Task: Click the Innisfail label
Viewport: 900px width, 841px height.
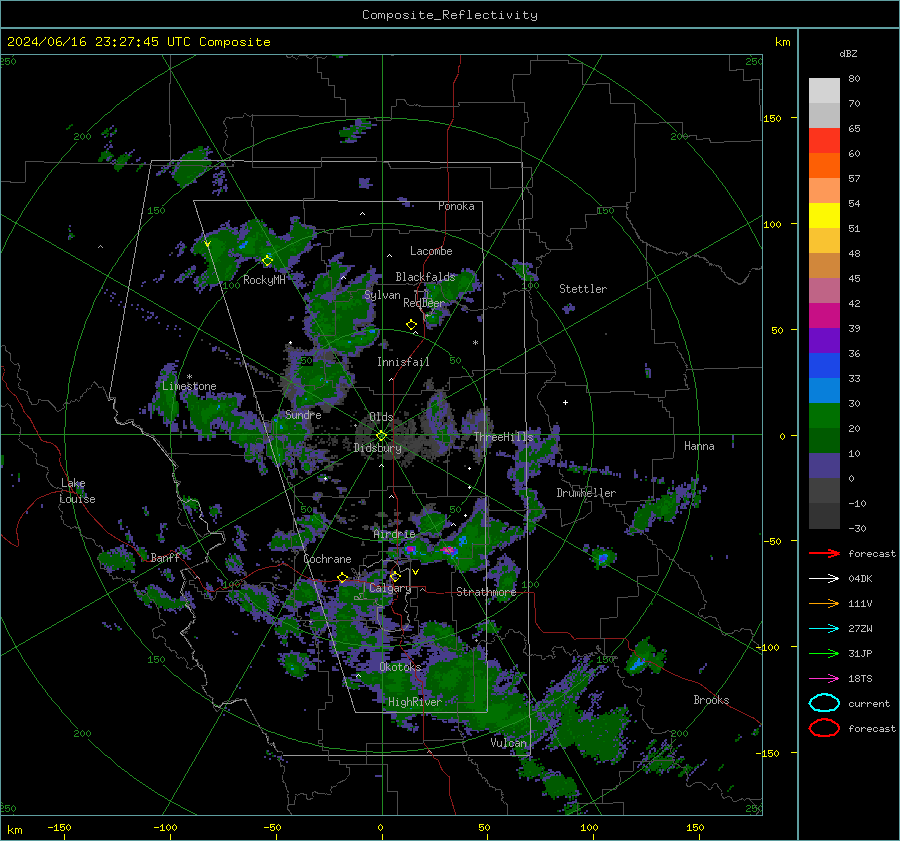Action: point(403,362)
